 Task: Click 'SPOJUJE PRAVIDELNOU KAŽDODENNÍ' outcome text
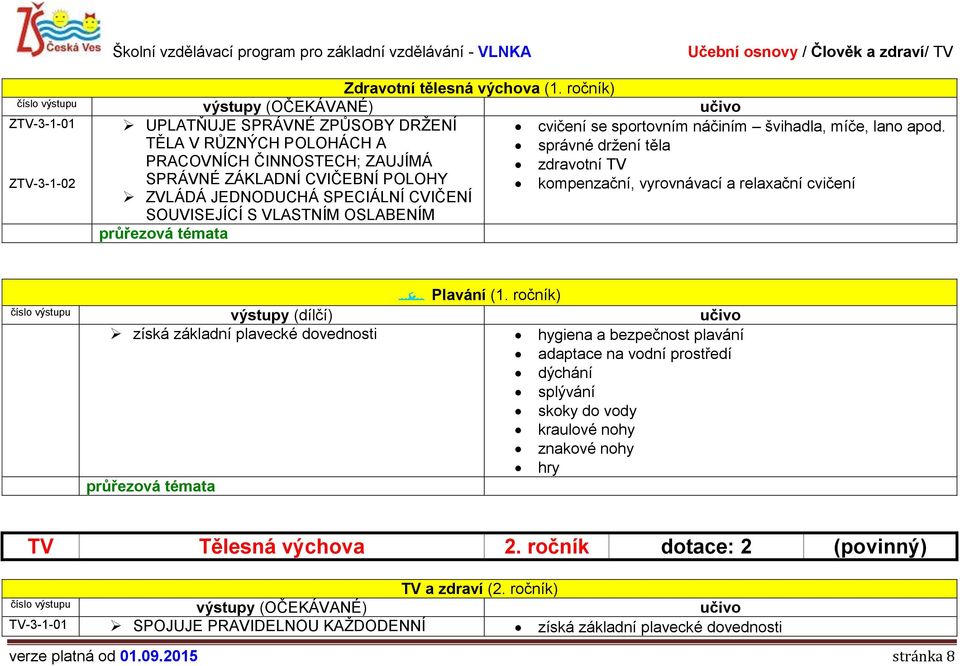pyautogui.click(x=279, y=626)
